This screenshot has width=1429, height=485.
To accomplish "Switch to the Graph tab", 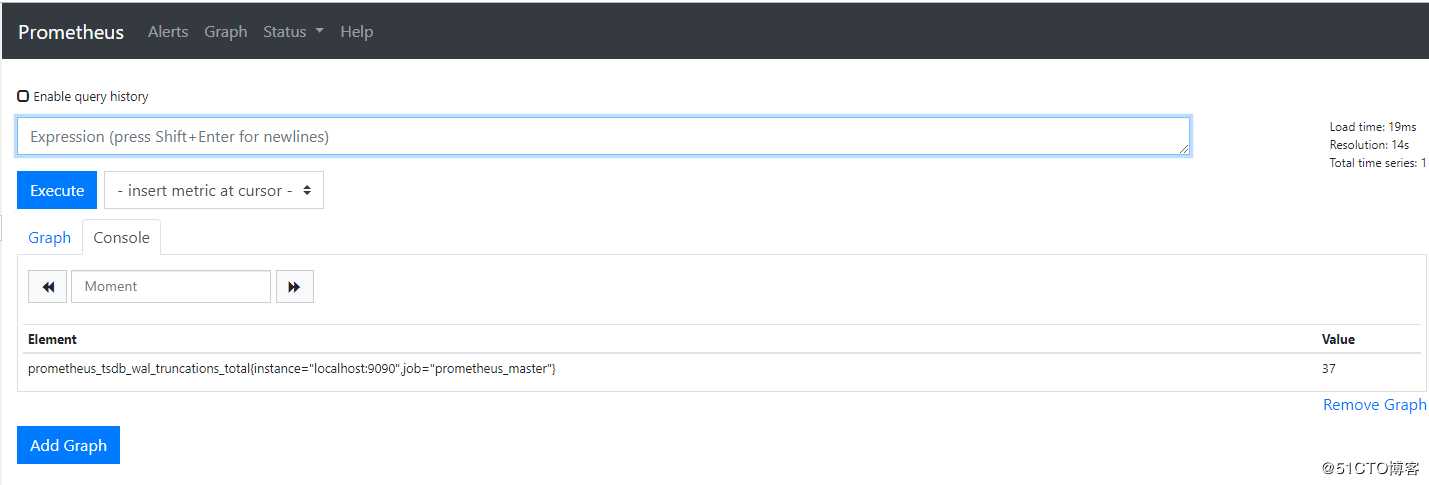I will coord(49,237).
